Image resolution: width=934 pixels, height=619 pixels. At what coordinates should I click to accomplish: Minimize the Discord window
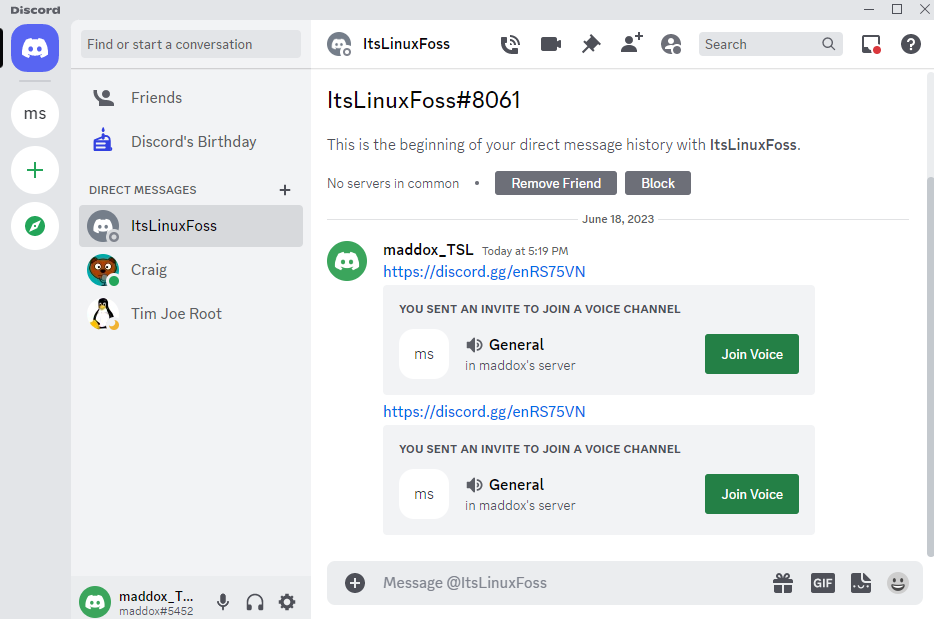coord(869,9)
